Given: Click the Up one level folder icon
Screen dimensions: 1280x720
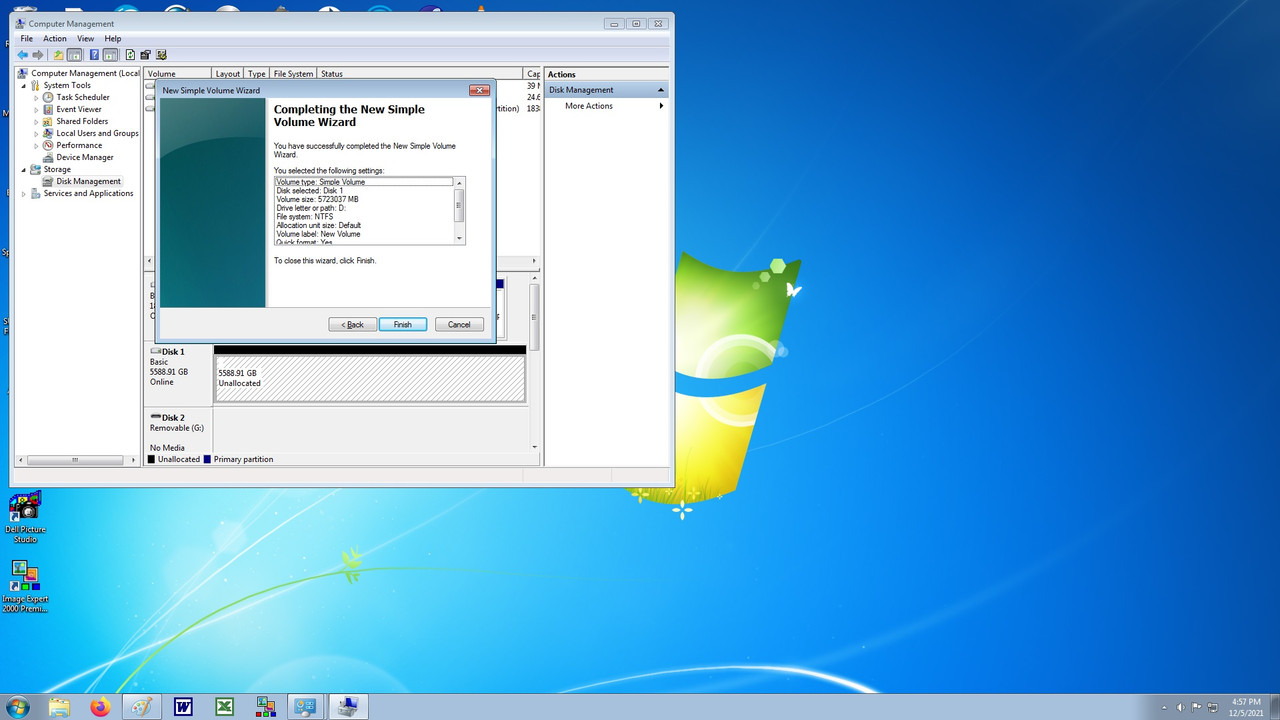Looking at the screenshot, I should pos(58,55).
